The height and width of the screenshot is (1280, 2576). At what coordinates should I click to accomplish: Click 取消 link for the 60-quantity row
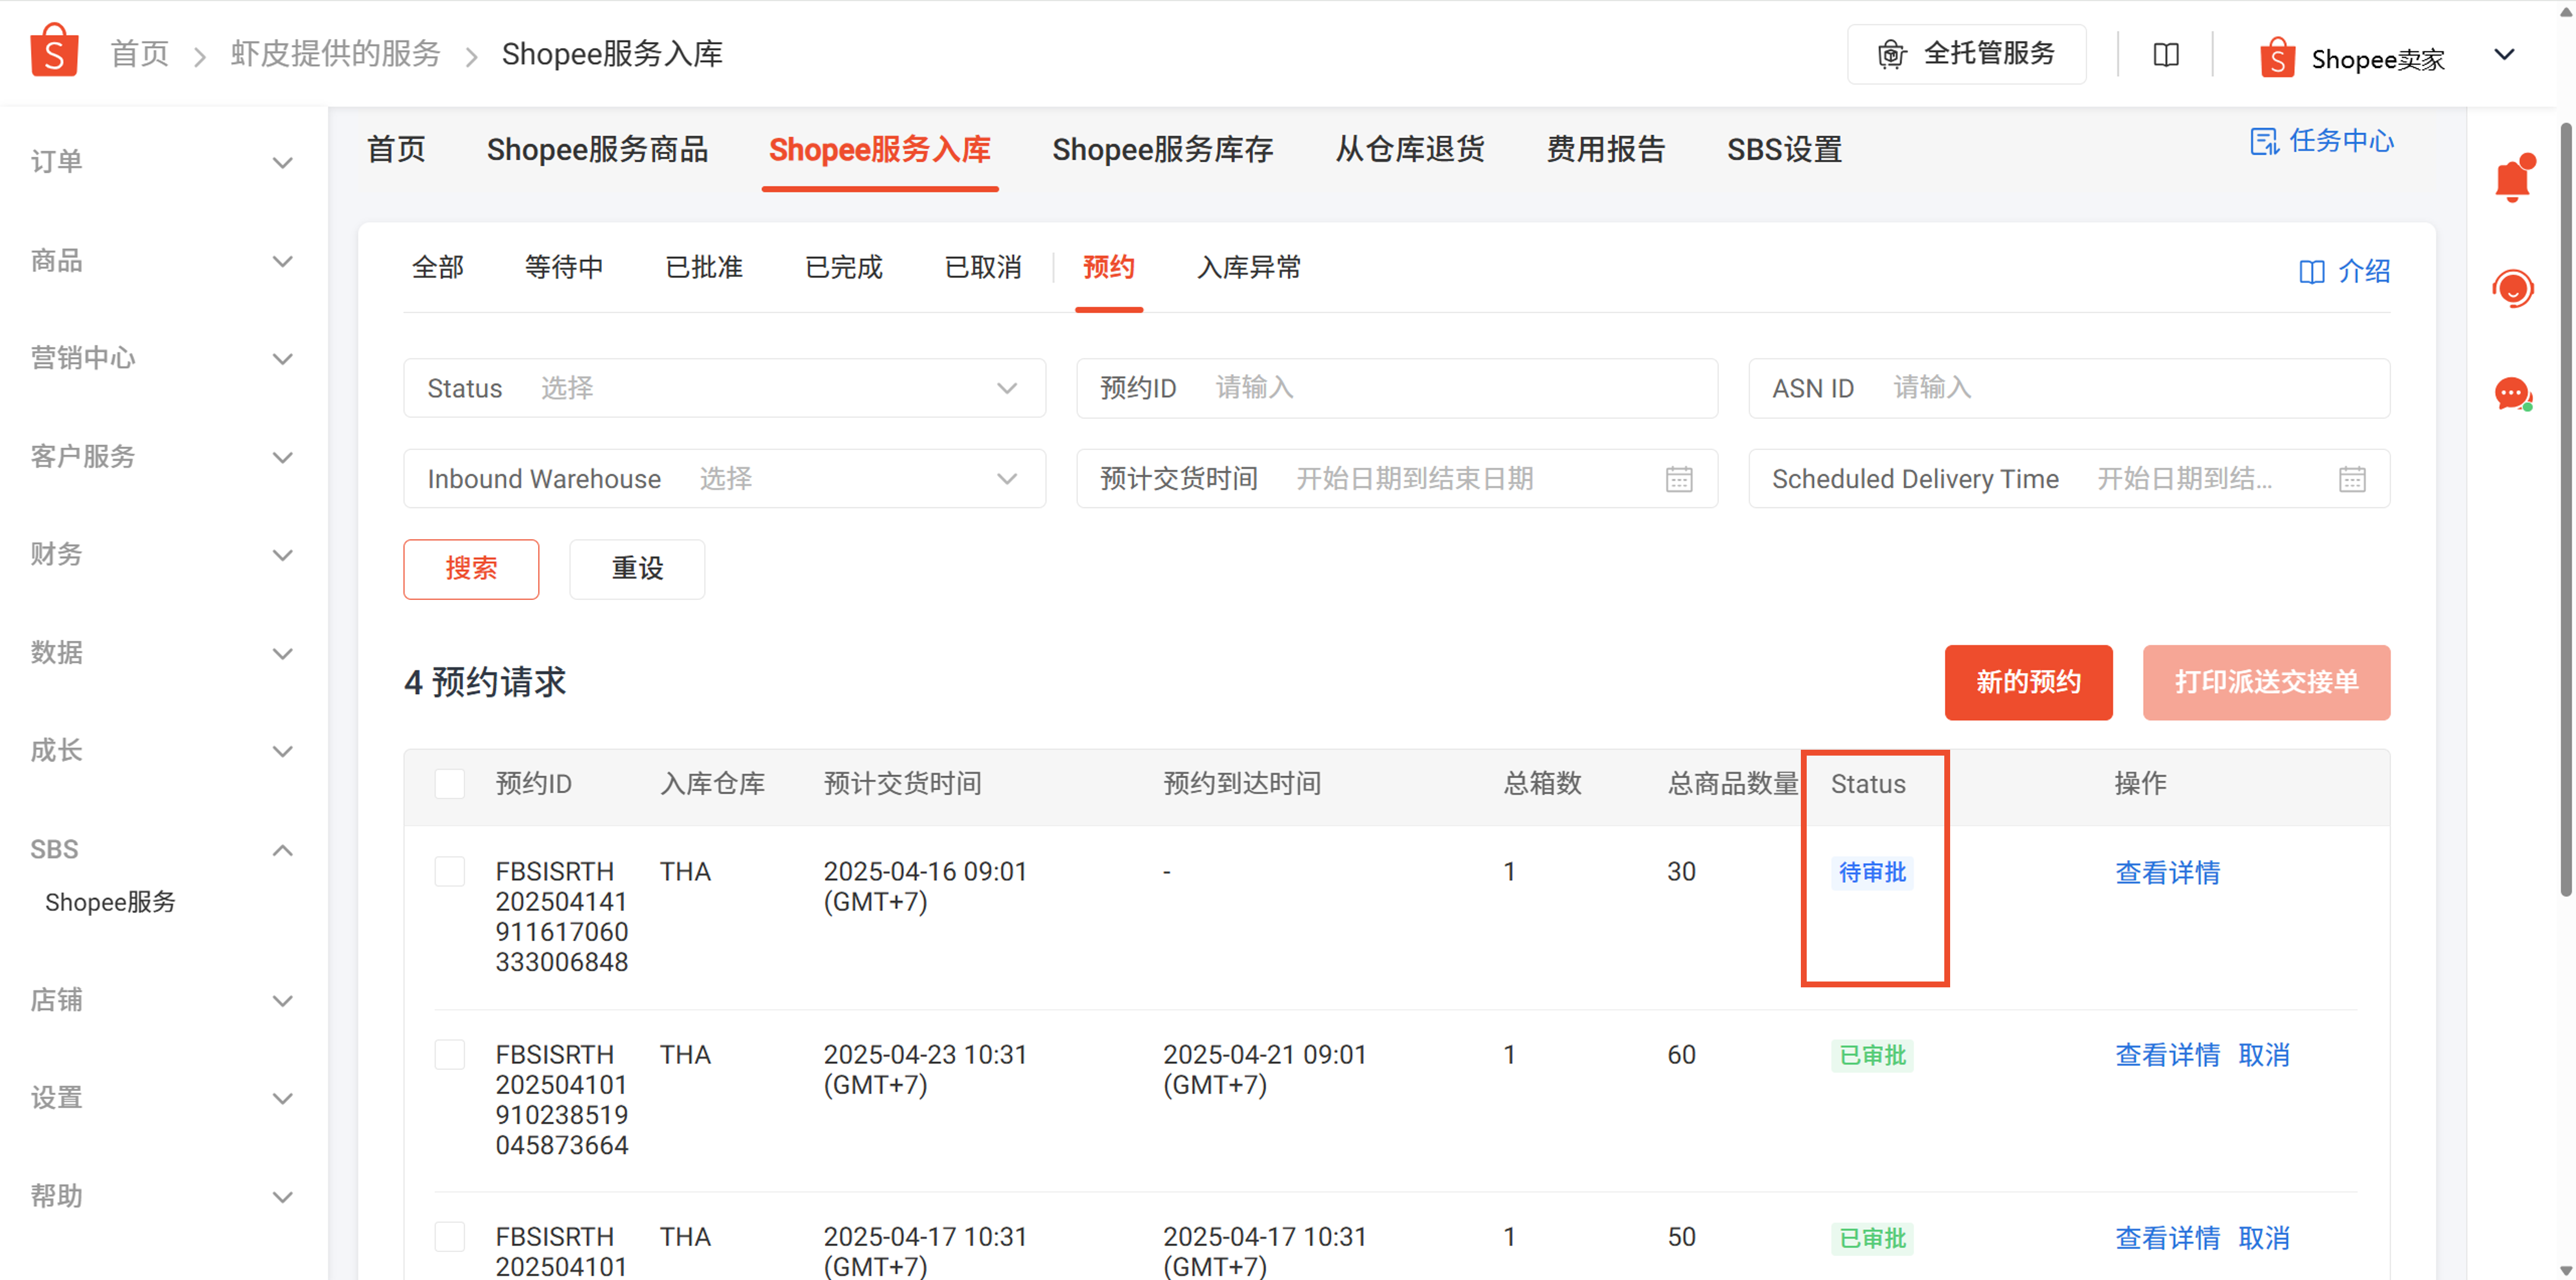2263,1056
